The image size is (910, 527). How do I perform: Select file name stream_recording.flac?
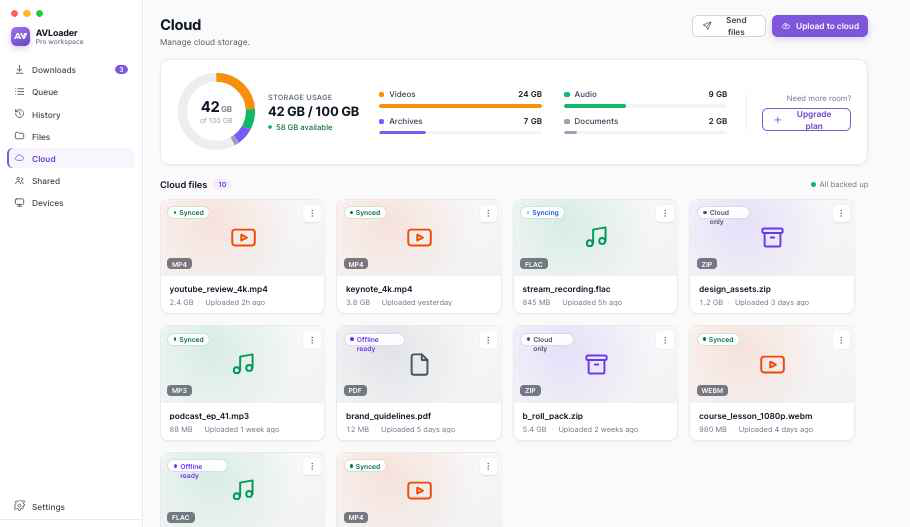[x=566, y=289]
